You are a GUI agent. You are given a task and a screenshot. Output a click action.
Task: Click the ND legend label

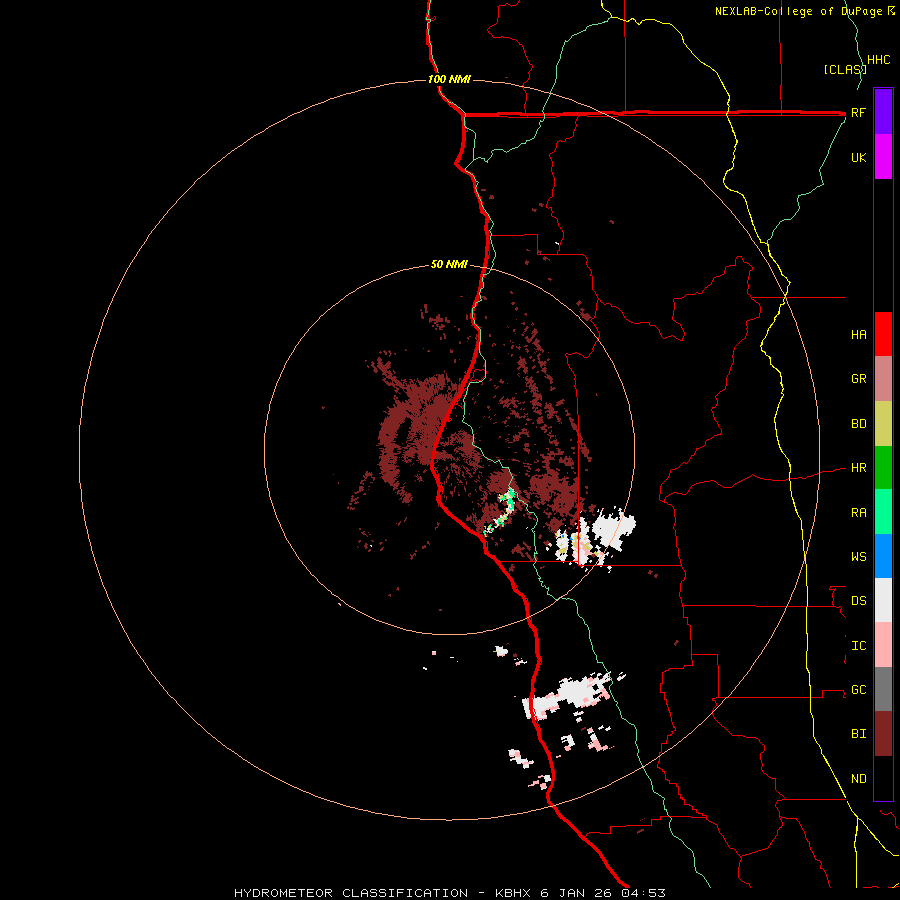tap(858, 779)
